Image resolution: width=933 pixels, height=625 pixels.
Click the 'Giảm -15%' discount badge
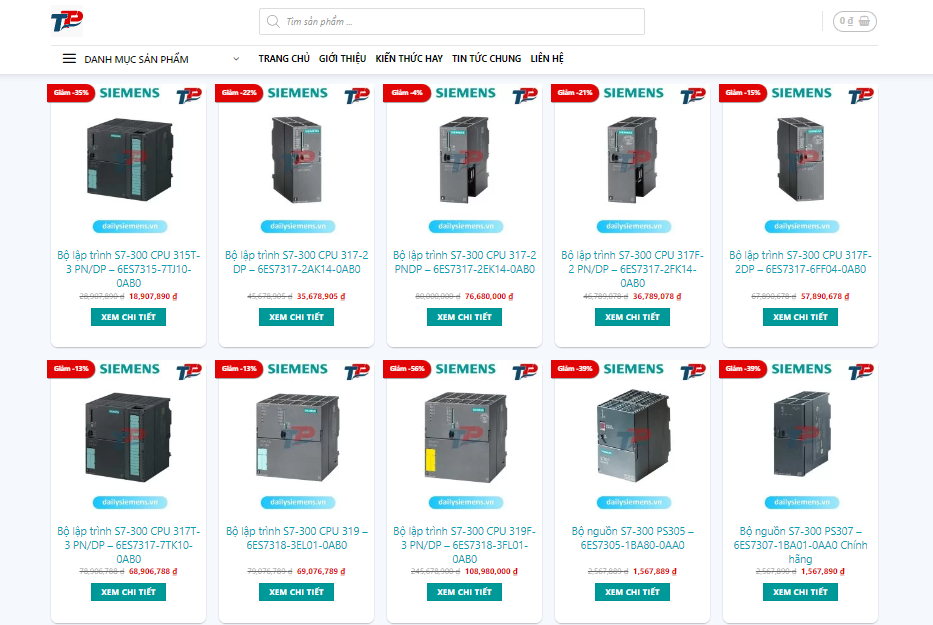pos(743,93)
